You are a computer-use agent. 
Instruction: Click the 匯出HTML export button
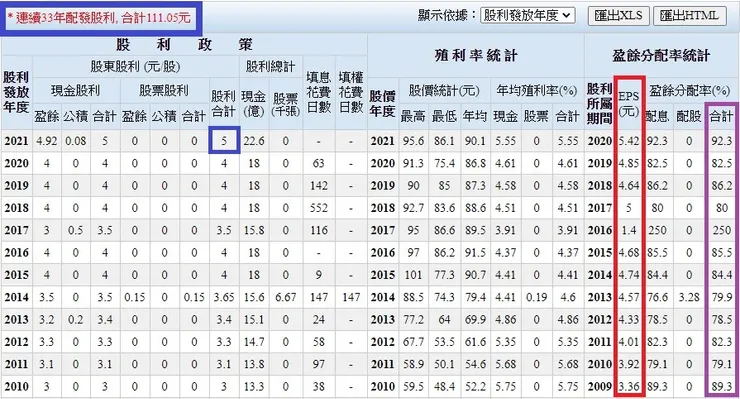[x=689, y=16]
